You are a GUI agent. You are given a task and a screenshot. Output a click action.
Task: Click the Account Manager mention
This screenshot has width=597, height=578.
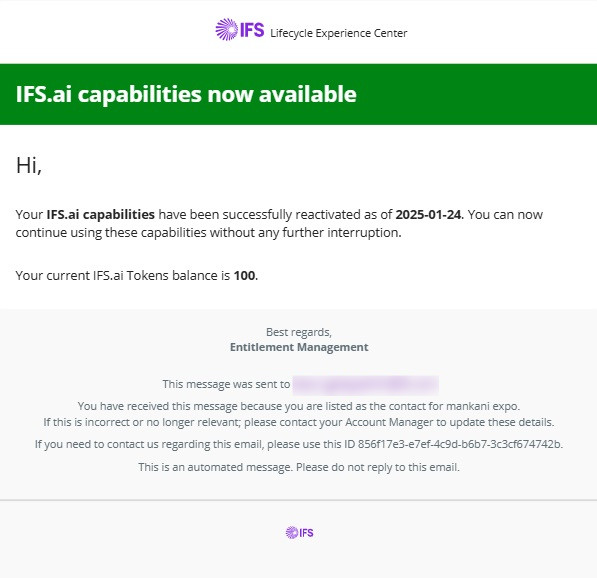(x=389, y=422)
